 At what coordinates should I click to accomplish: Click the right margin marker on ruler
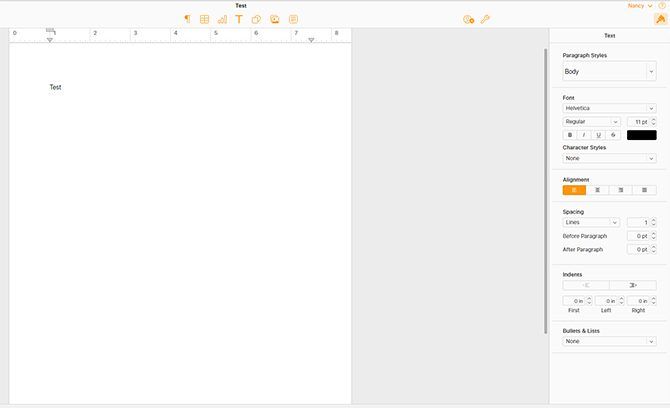point(311,40)
